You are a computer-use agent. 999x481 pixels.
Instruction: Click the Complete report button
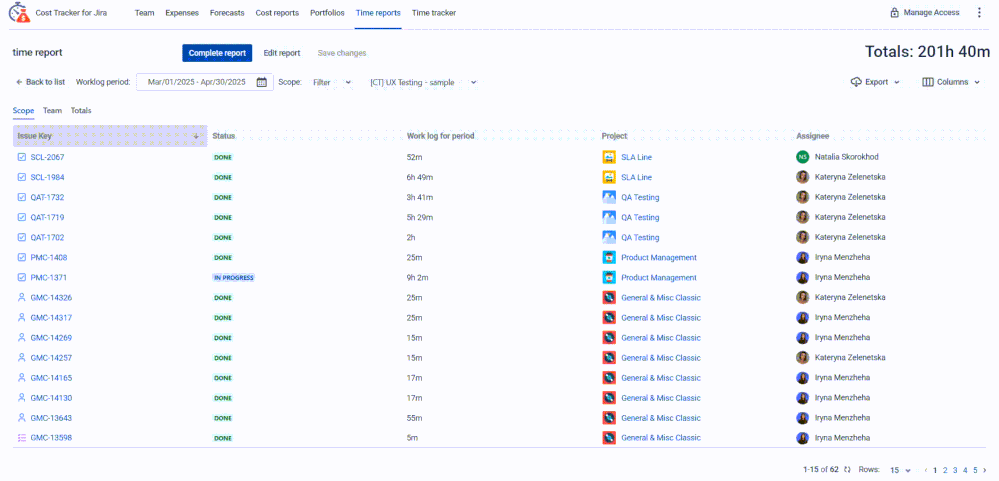[217, 53]
